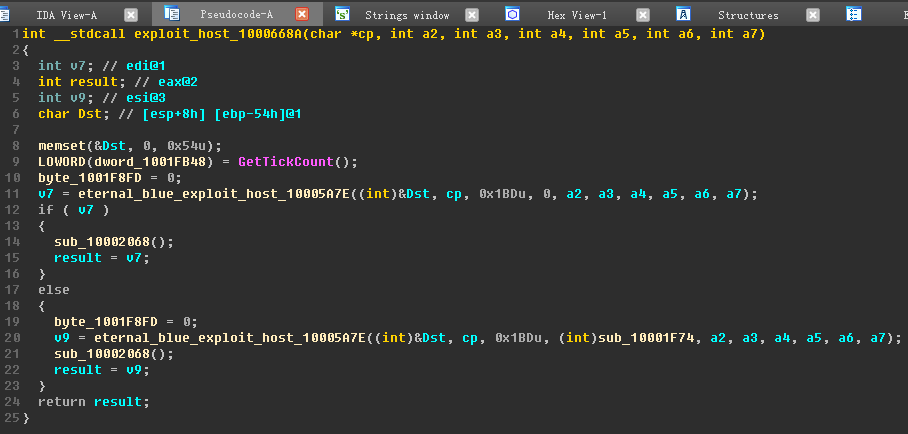Click 'char Dst' declaration on line 6
The image size is (908, 434).
(74, 114)
